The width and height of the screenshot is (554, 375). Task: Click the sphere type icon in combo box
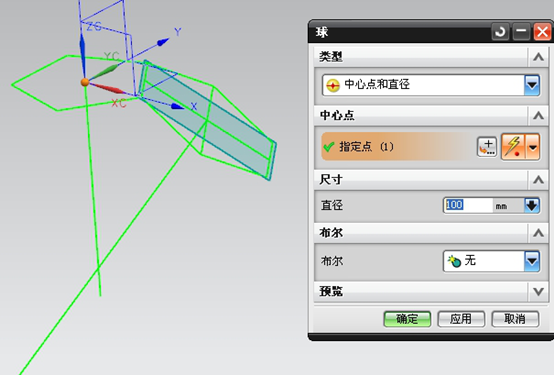(333, 85)
